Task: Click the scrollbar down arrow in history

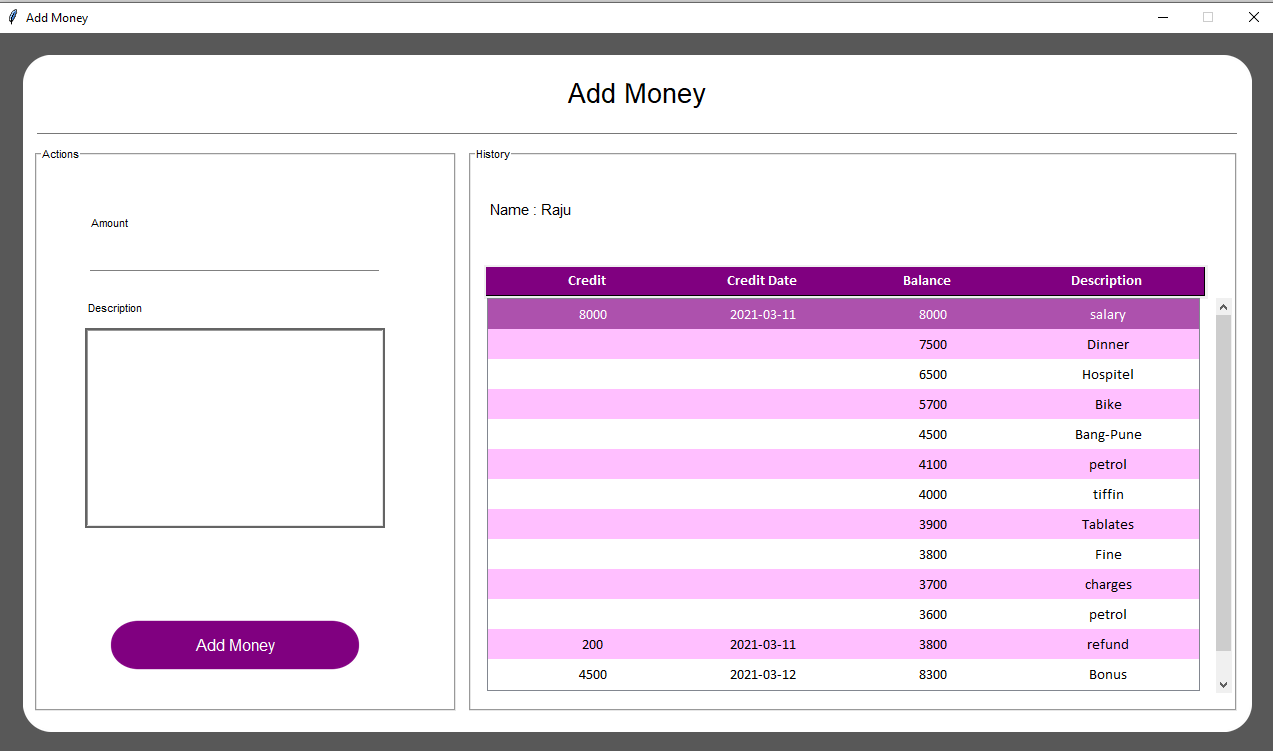Action: (x=1224, y=684)
